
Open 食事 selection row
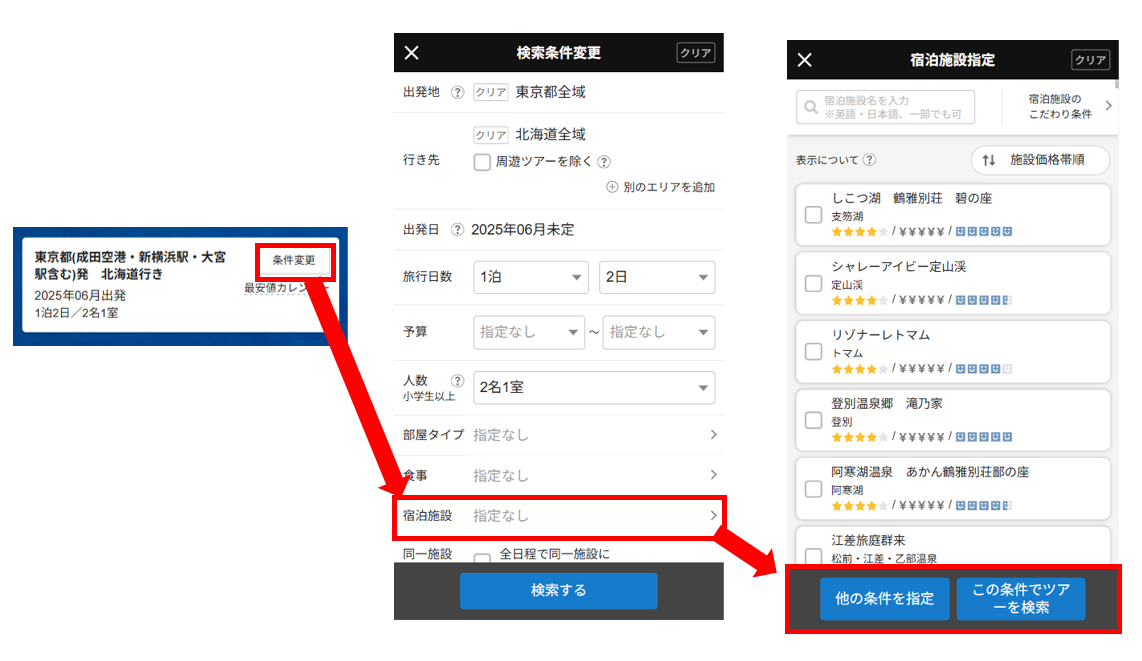pyautogui.click(x=558, y=475)
